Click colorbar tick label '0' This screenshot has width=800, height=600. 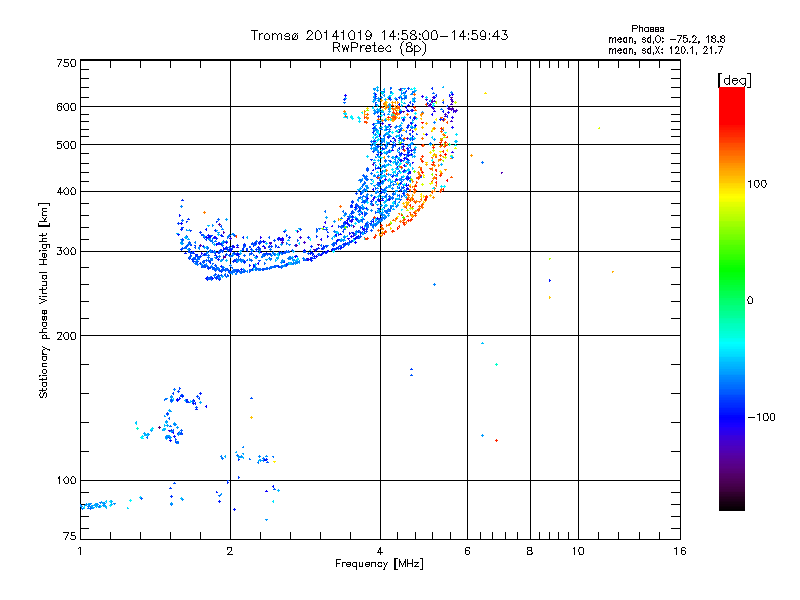750,301
